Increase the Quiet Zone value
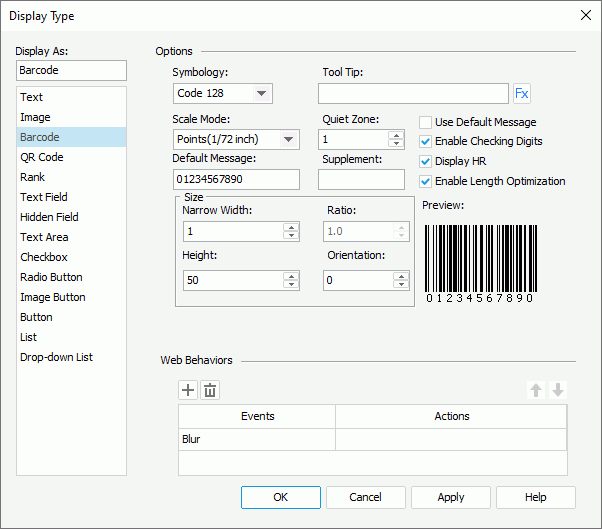 (x=397, y=135)
